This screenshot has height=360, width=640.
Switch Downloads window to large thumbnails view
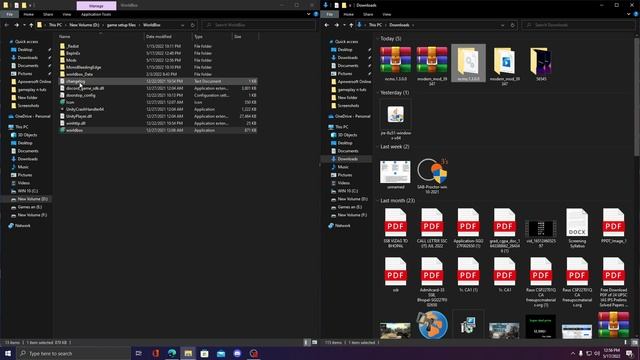[x=635, y=342]
